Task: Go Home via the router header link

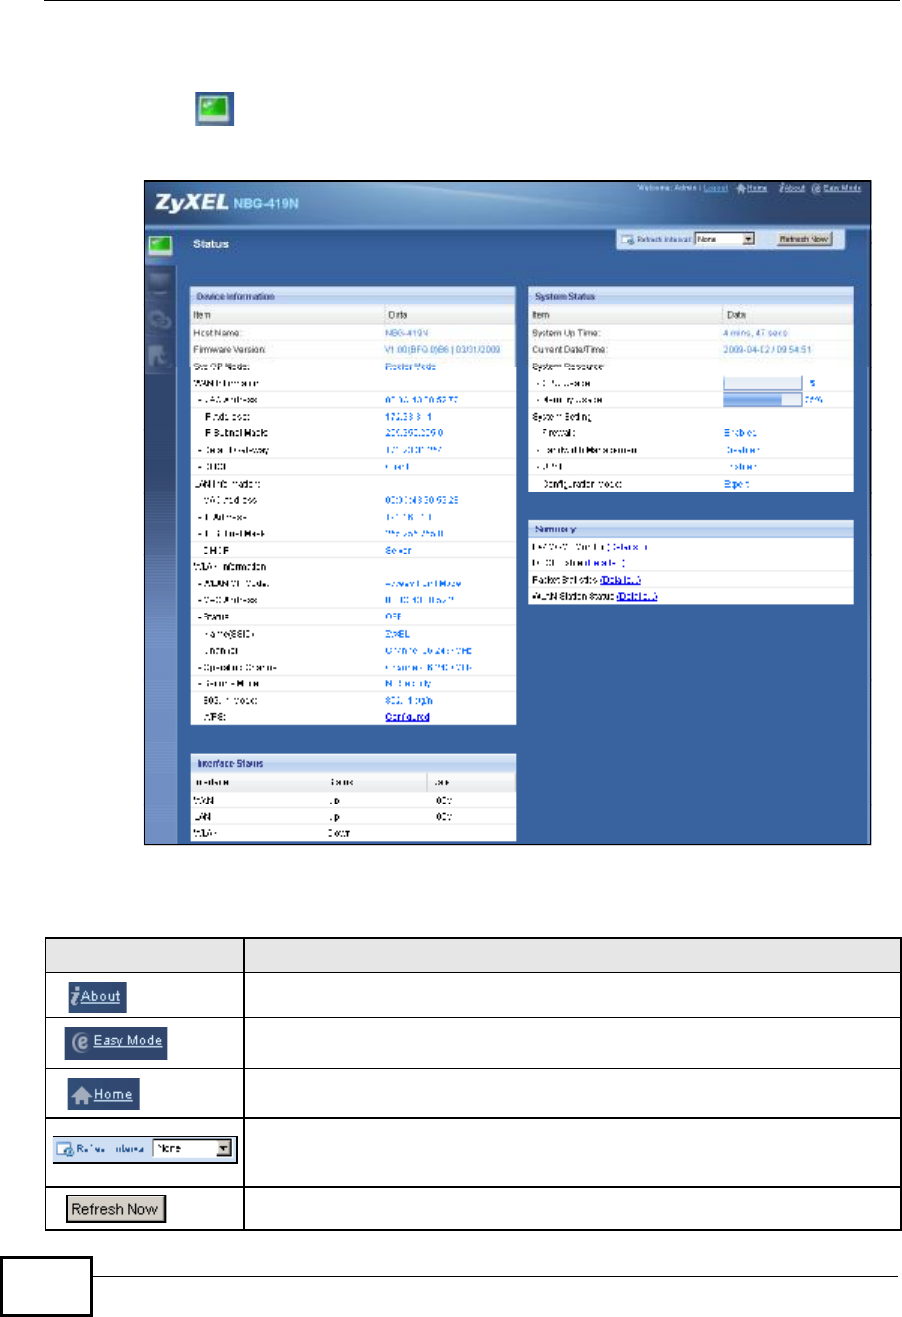Action: [x=752, y=188]
